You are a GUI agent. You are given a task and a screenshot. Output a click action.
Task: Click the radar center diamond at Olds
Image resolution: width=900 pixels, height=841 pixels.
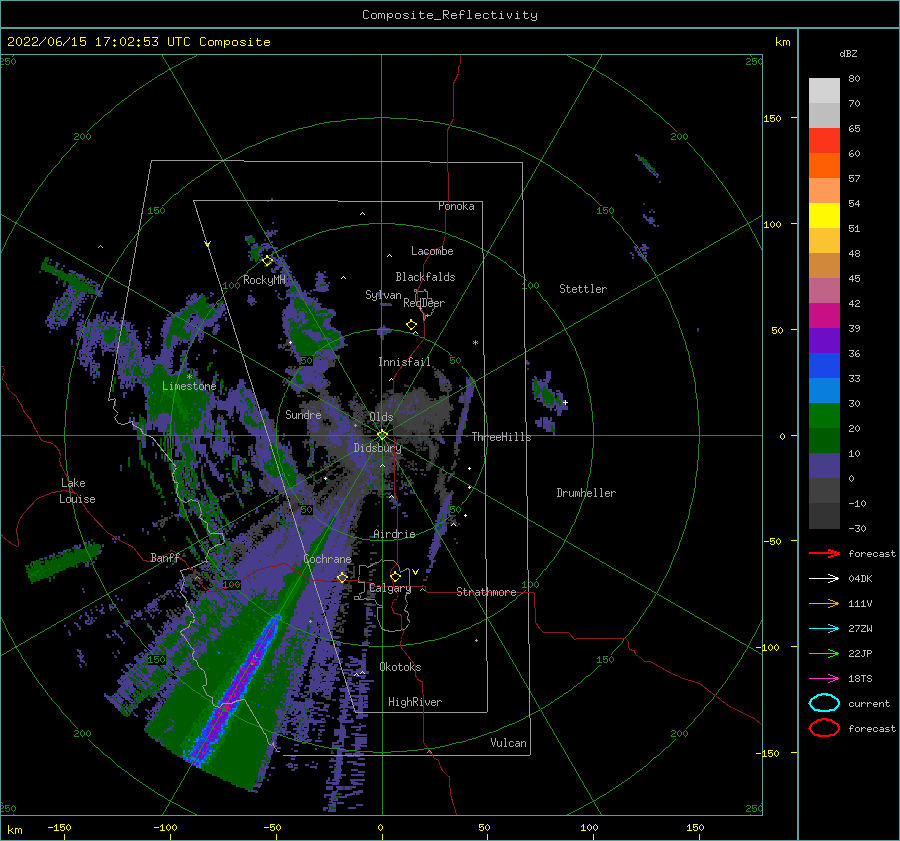coord(382,435)
